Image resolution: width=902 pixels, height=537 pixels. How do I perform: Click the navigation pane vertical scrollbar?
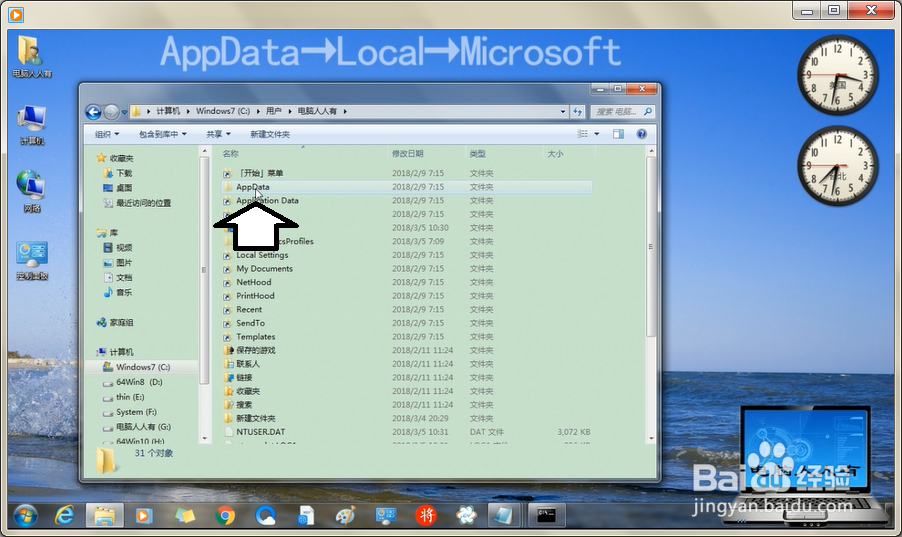point(204,269)
